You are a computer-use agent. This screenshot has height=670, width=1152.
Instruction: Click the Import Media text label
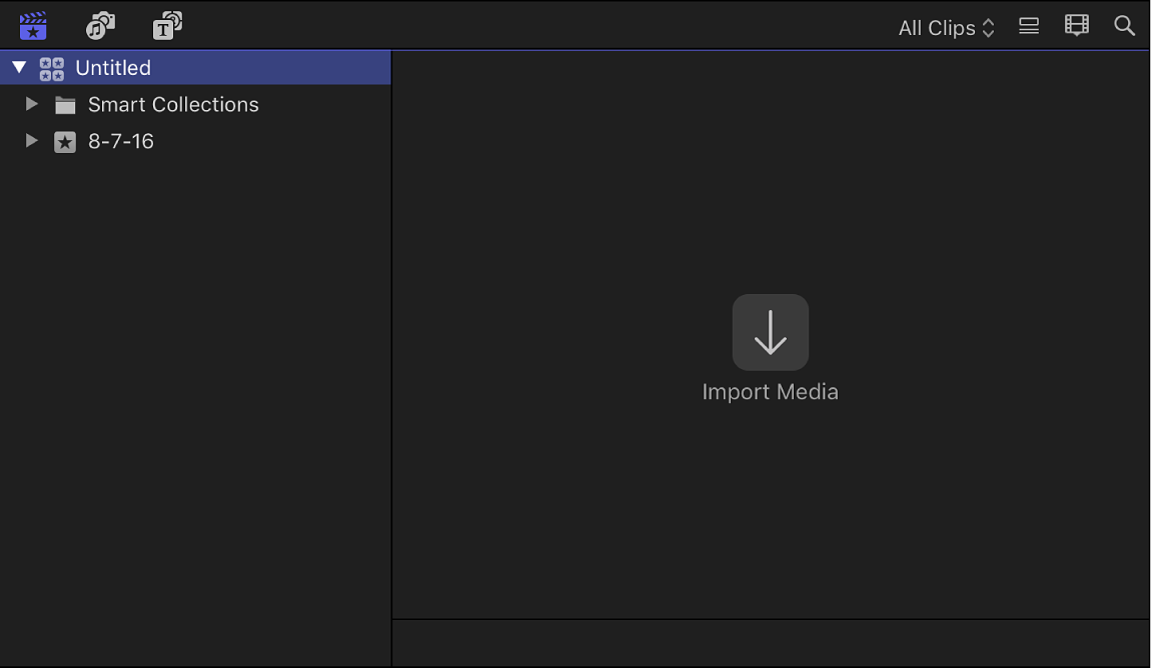pyautogui.click(x=770, y=392)
